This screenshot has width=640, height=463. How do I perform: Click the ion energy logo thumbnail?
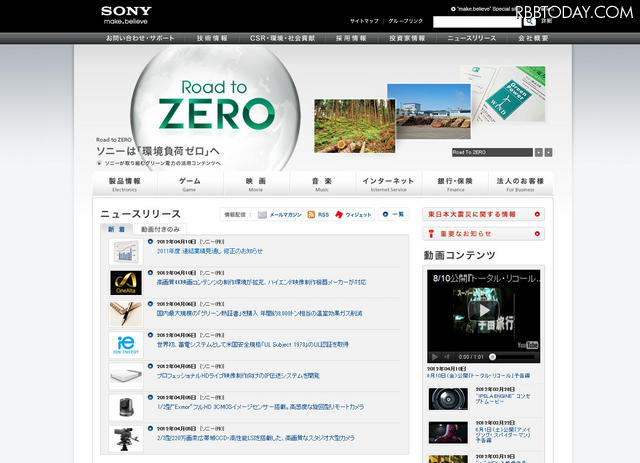pyautogui.click(x=126, y=345)
